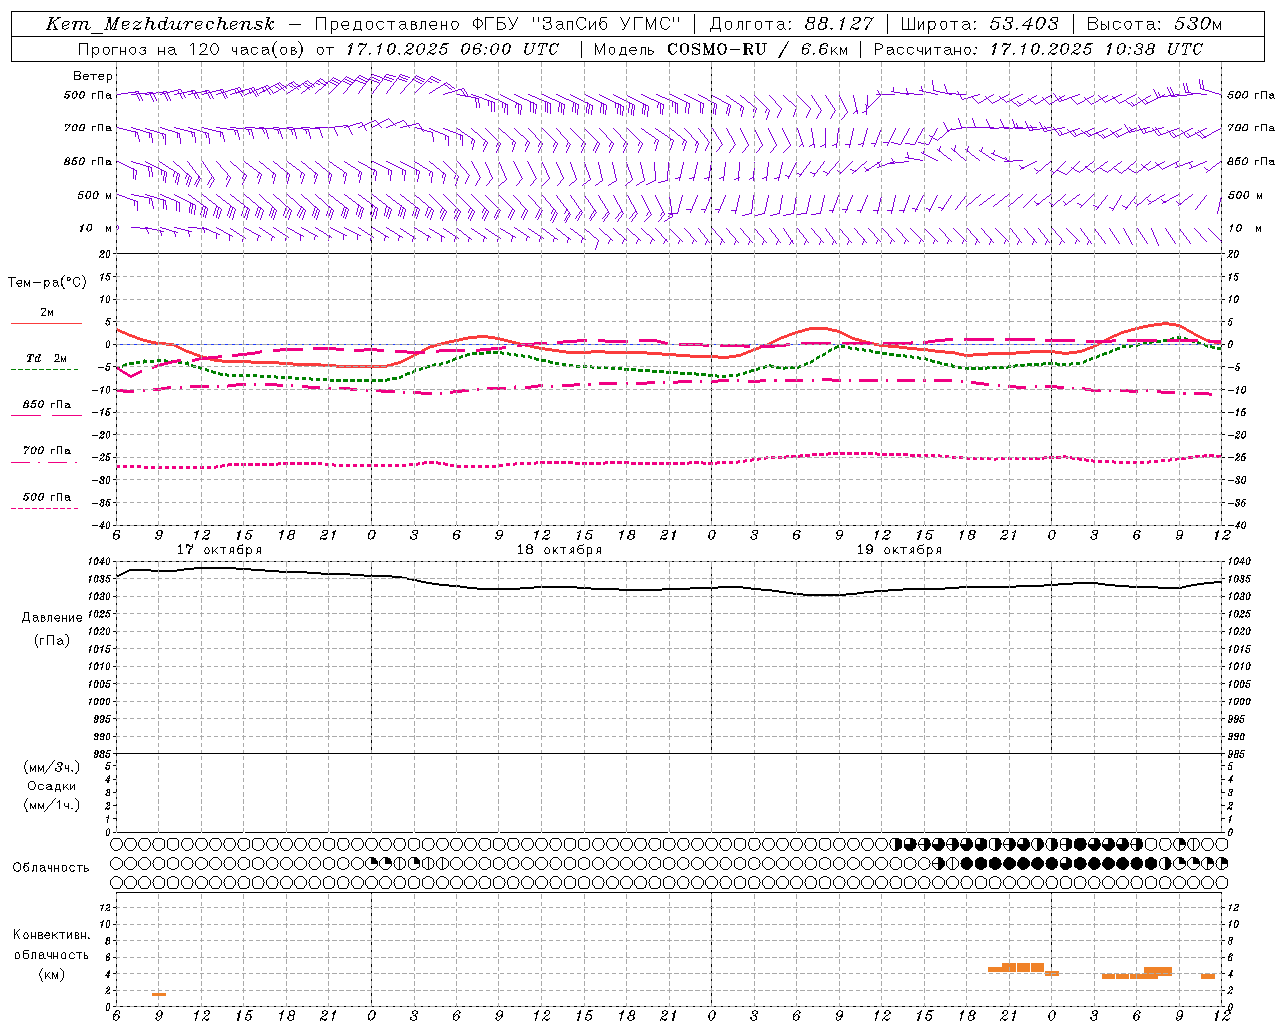The width and height of the screenshot is (1280, 1024).
Task: Select the 850 гПа temperature legend entry
Action: tap(46, 404)
